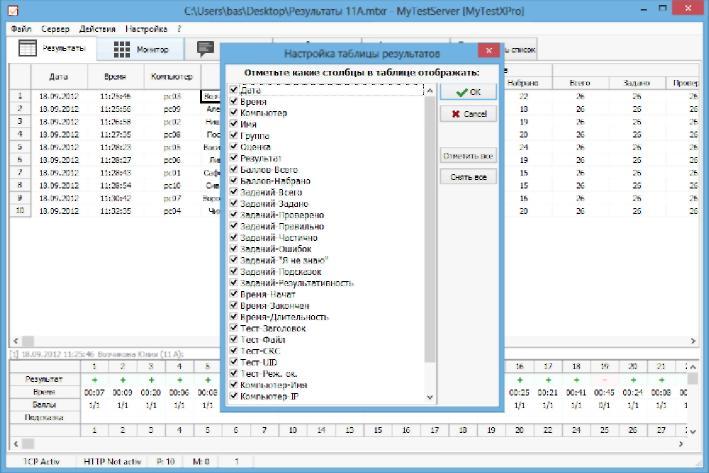Toggle the Заданий-Всего checkbox
Image resolution: width=709 pixels, height=473 pixels.
233,192
